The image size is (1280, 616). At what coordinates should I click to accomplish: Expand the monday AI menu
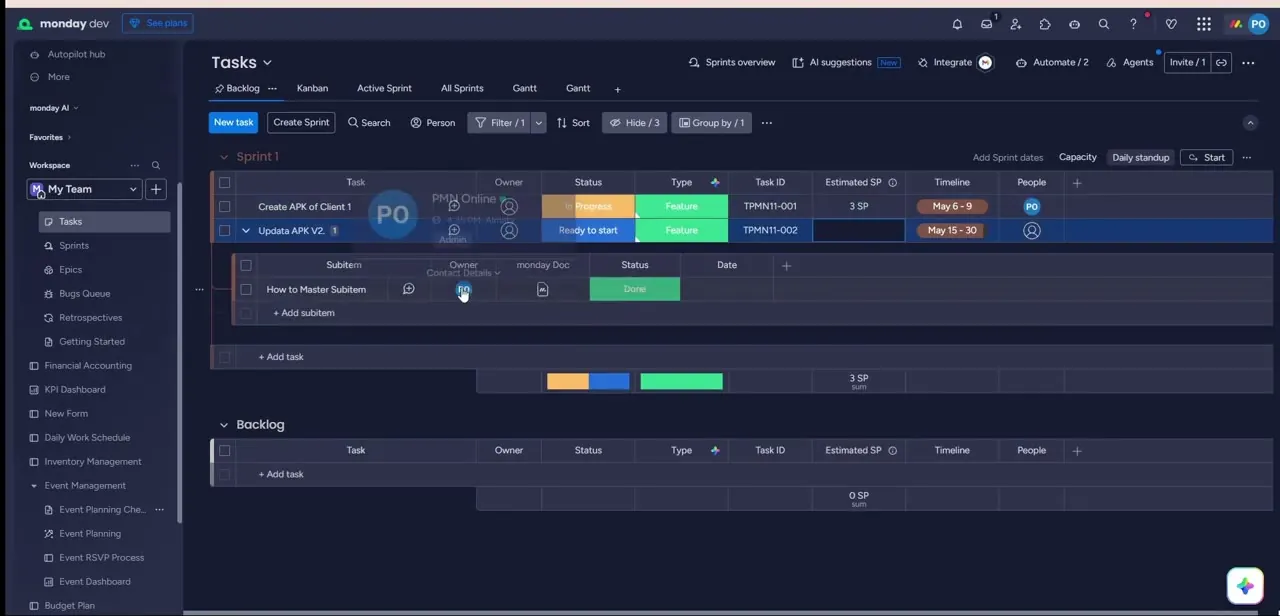pyautogui.click(x=76, y=108)
